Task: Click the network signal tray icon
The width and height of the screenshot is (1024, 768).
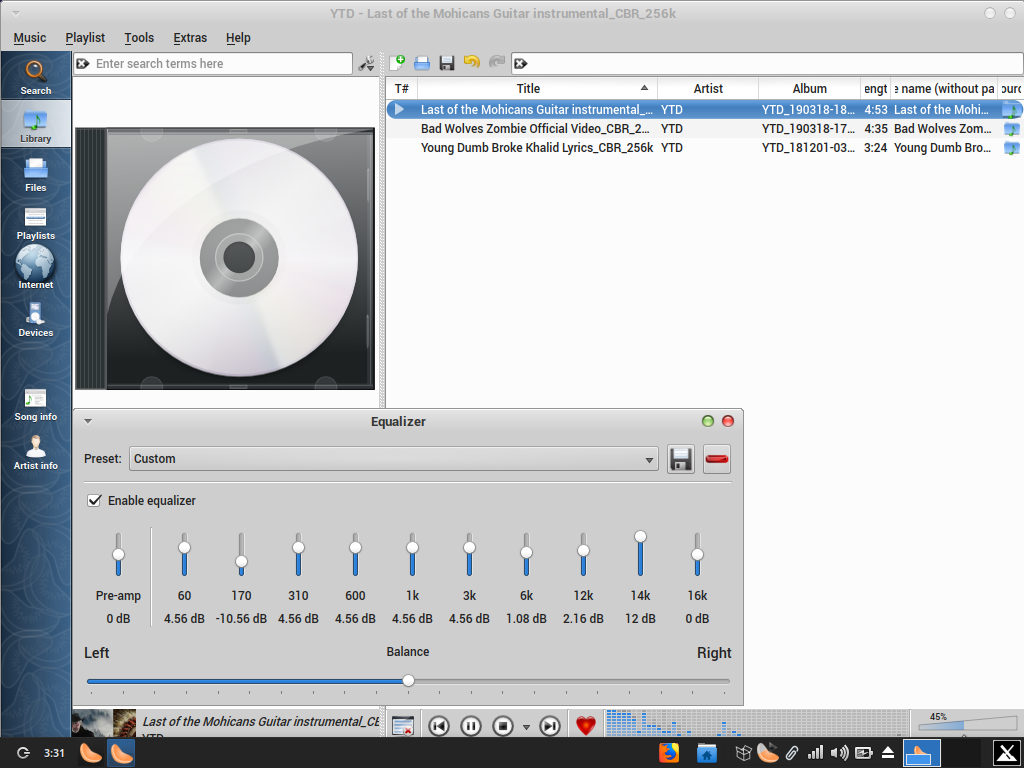Action: 815,753
